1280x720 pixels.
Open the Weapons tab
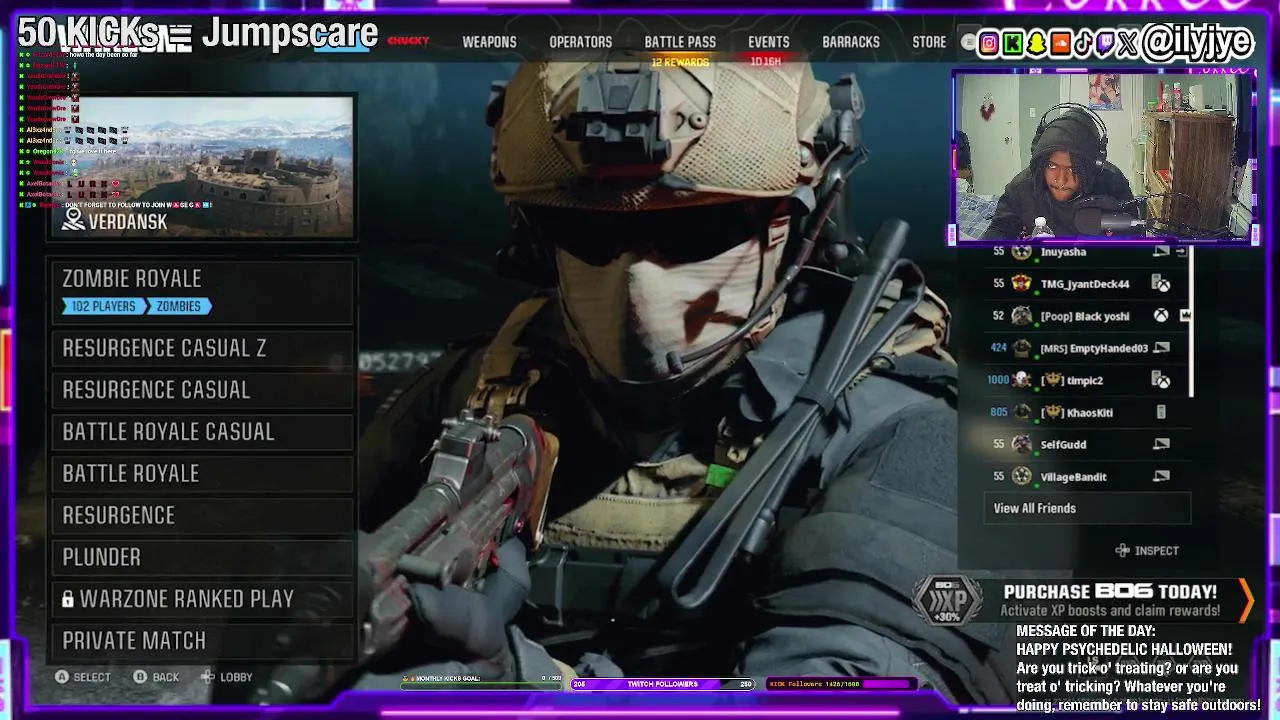click(489, 42)
